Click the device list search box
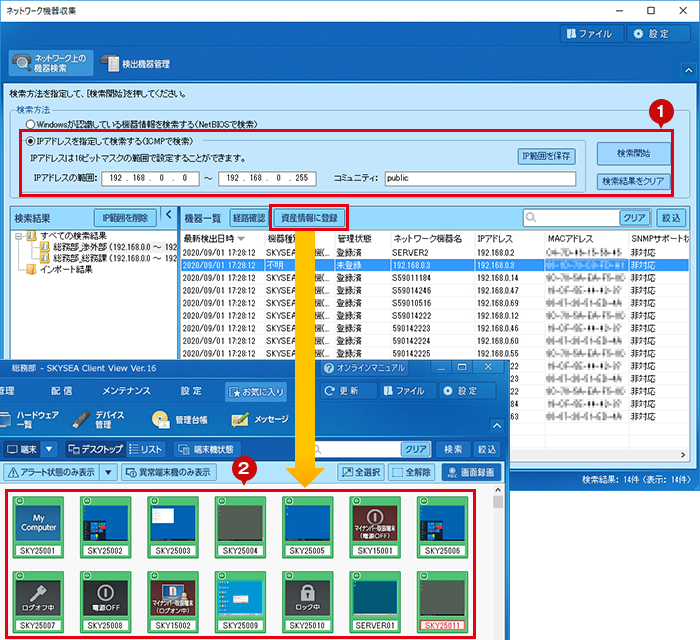700x640 pixels. [571, 217]
